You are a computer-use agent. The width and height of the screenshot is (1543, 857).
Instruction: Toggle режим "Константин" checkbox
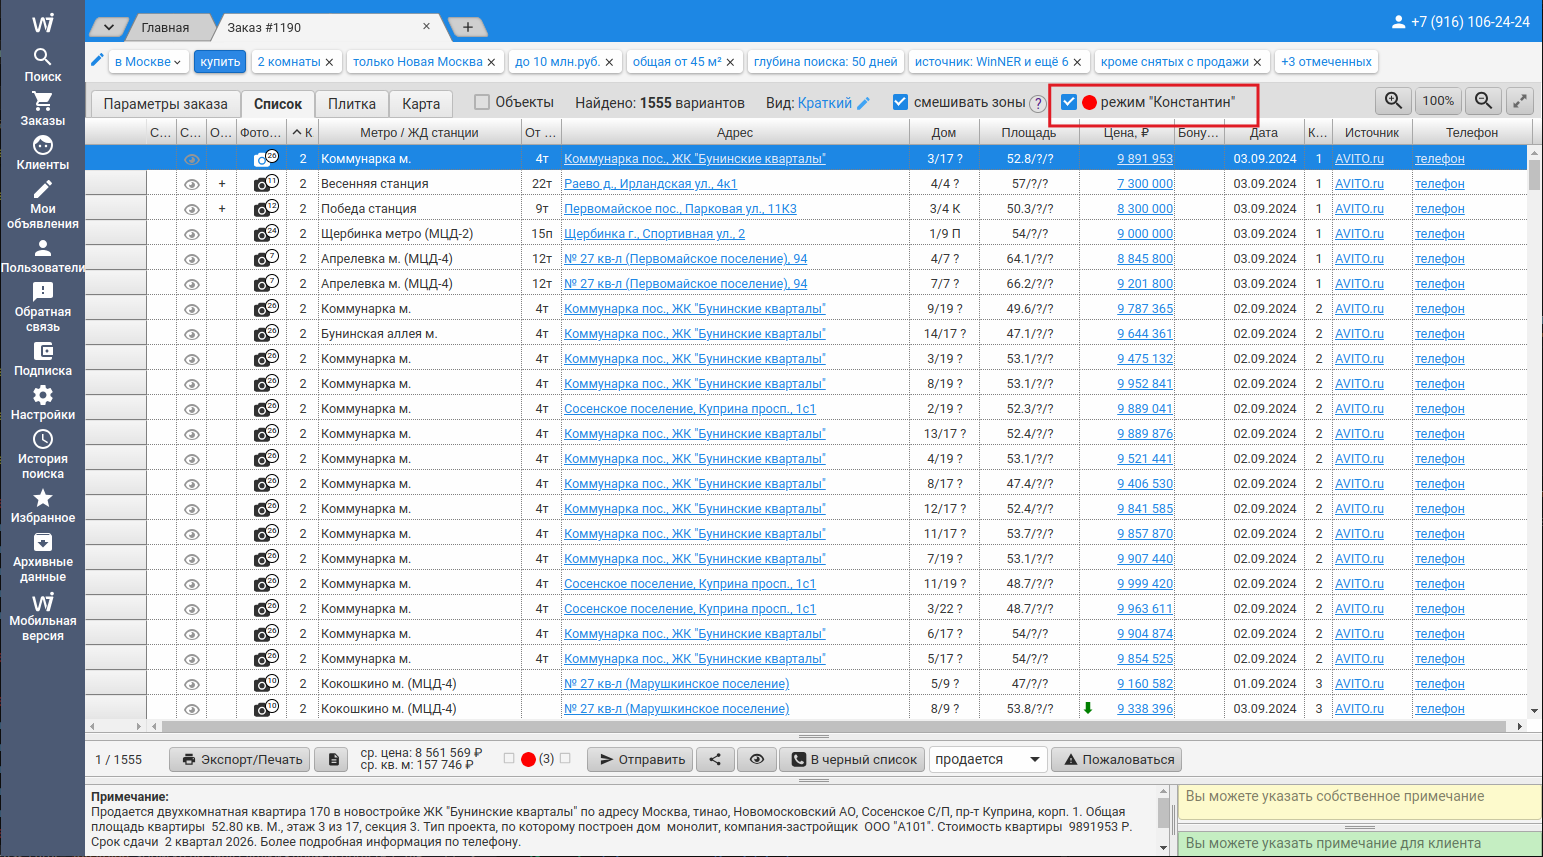[x=1069, y=102]
